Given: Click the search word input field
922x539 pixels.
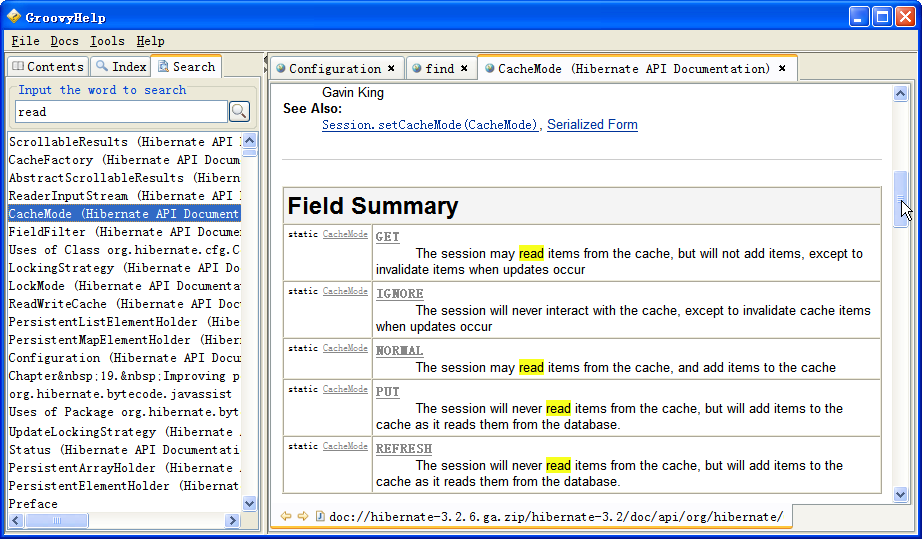Looking at the screenshot, I should tap(121, 112).
